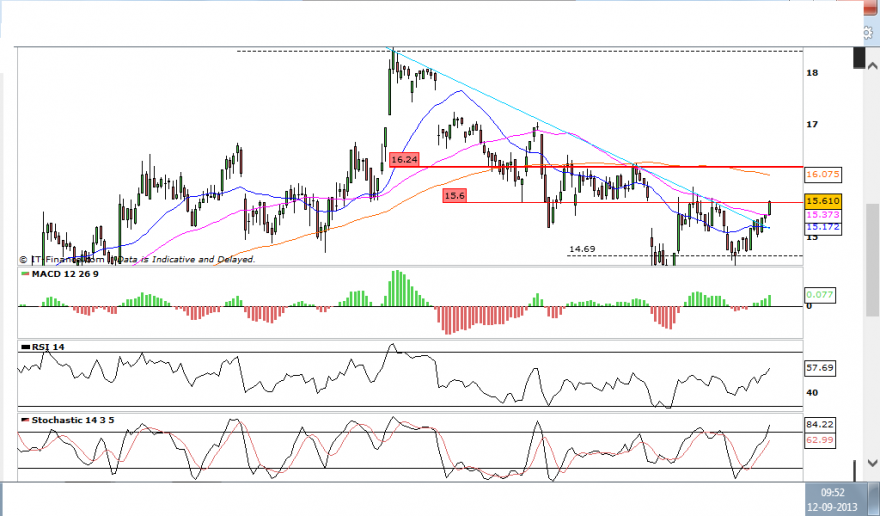Screen dimensions: 880x516
Task: Click the price axis label 17
Action: (x=812, y=124)
